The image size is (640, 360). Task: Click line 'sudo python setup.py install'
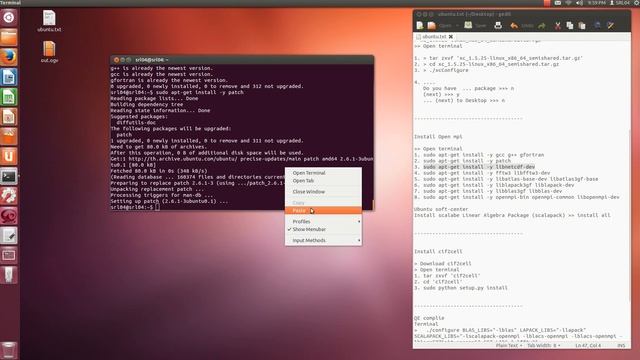coord(465,288)
